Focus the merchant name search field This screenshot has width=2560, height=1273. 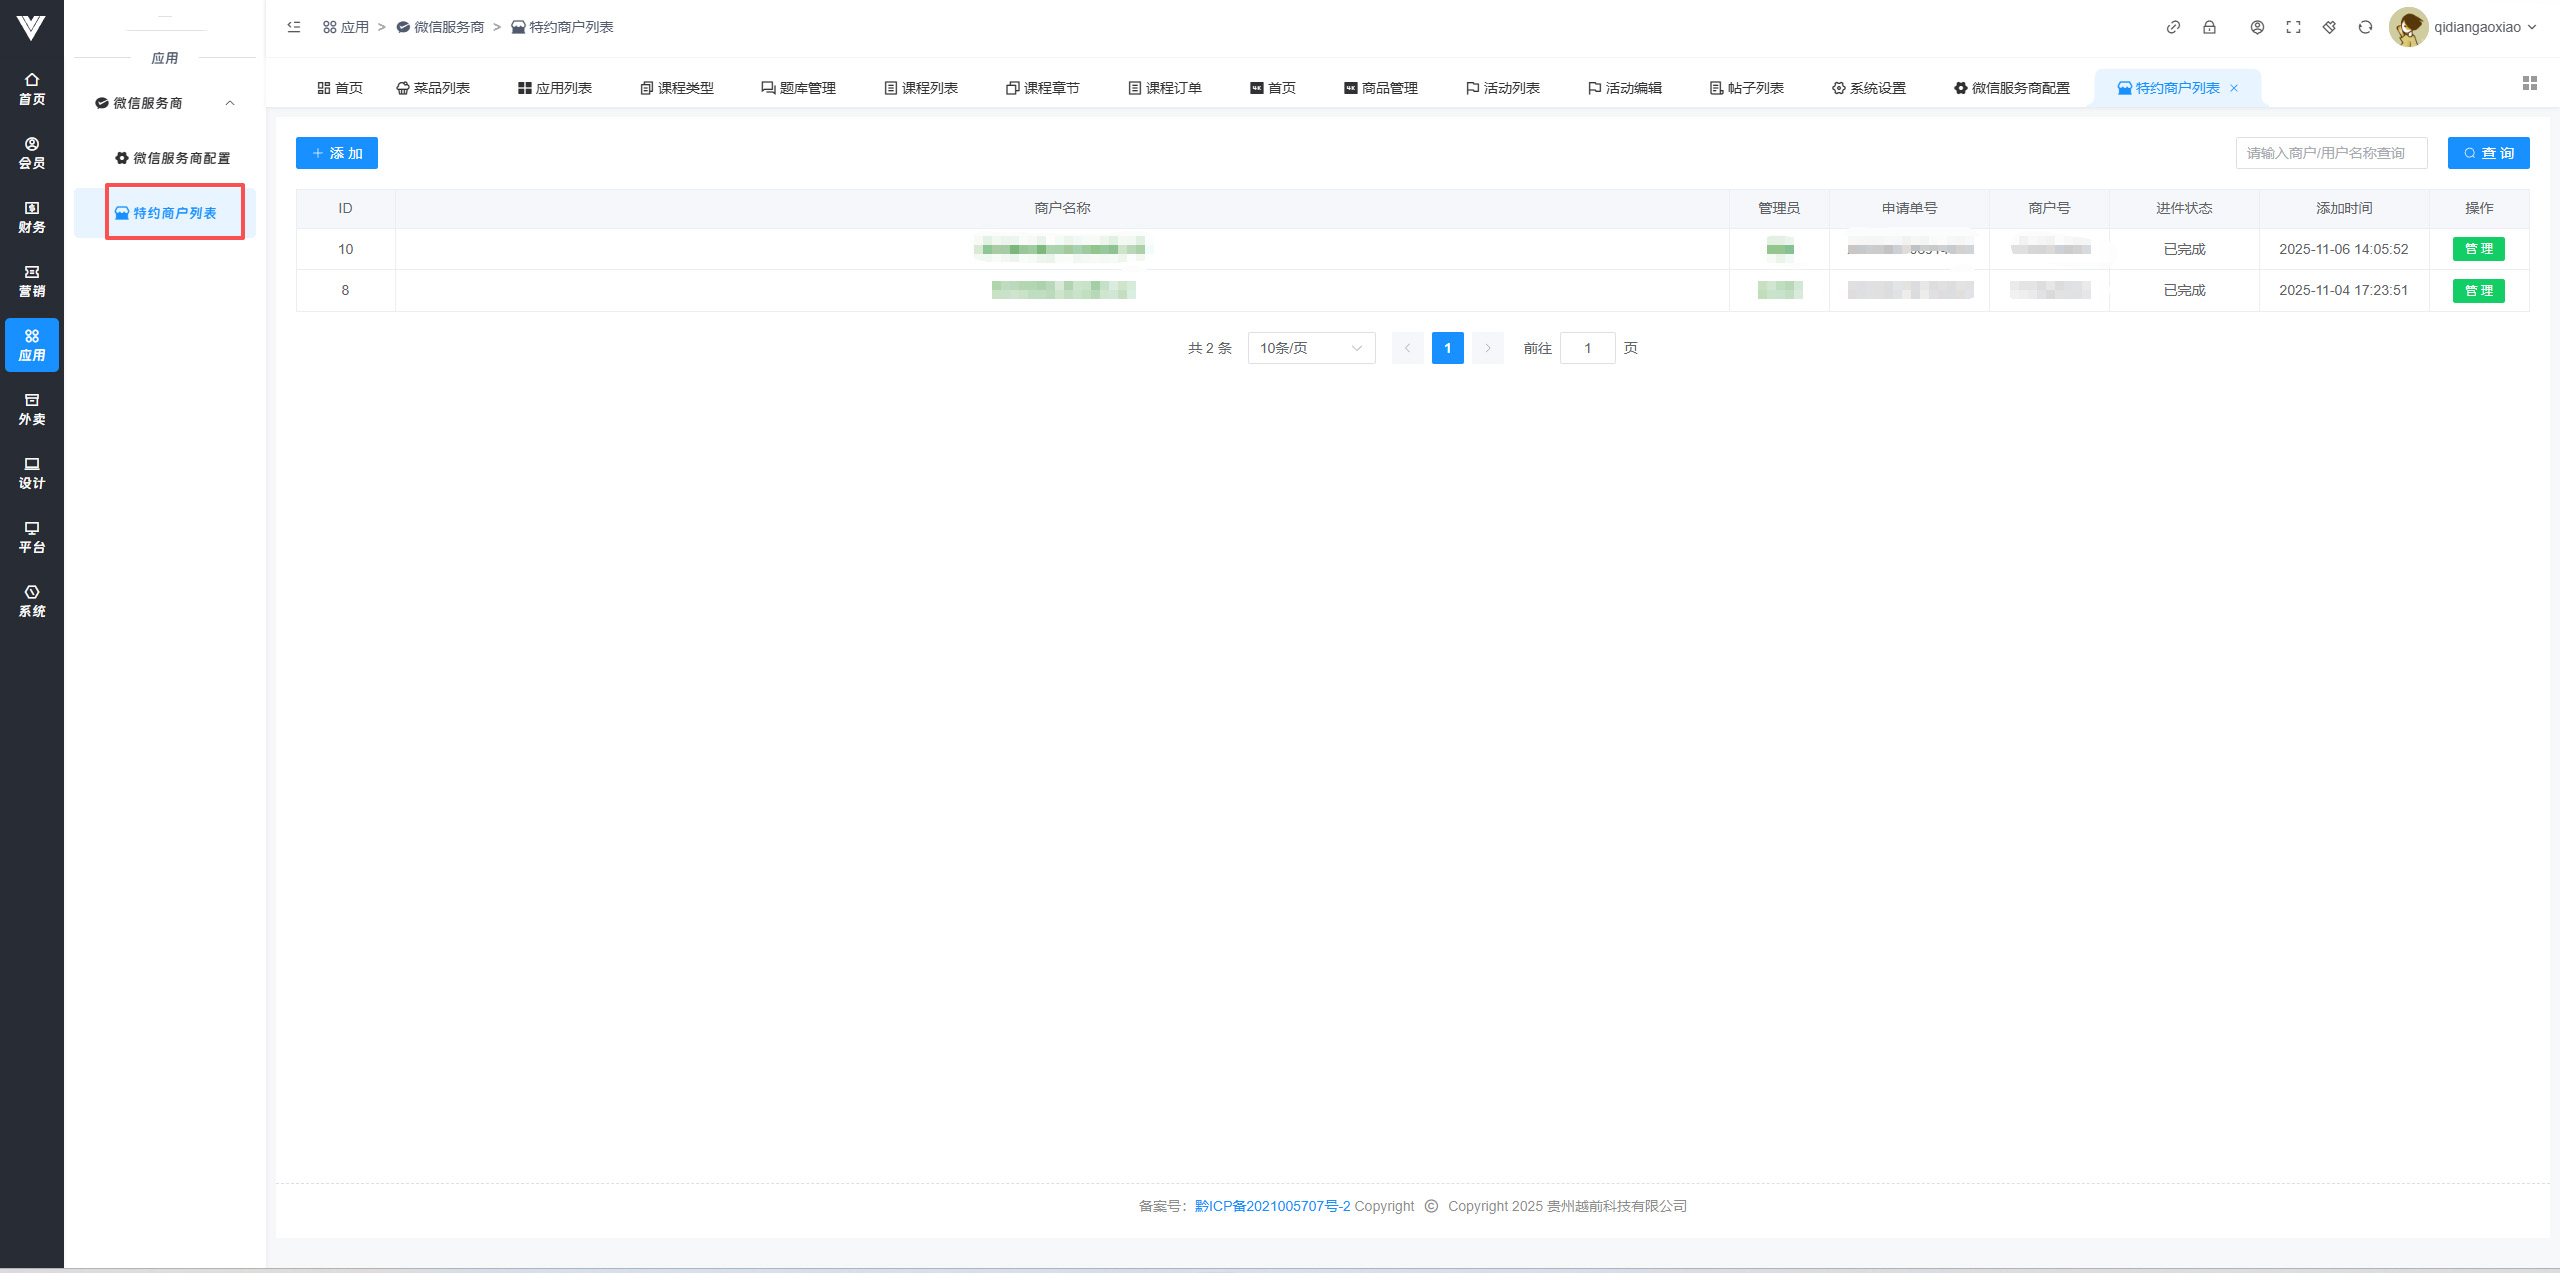(x=2330, y=153)
